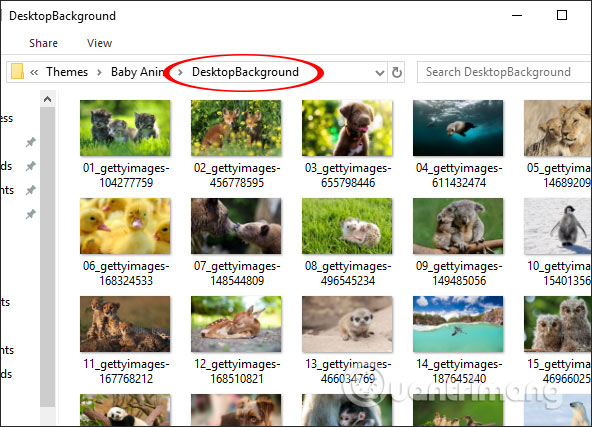Select koala thumbnail 09_gettyimages-149485056

[x=458, y=226]
